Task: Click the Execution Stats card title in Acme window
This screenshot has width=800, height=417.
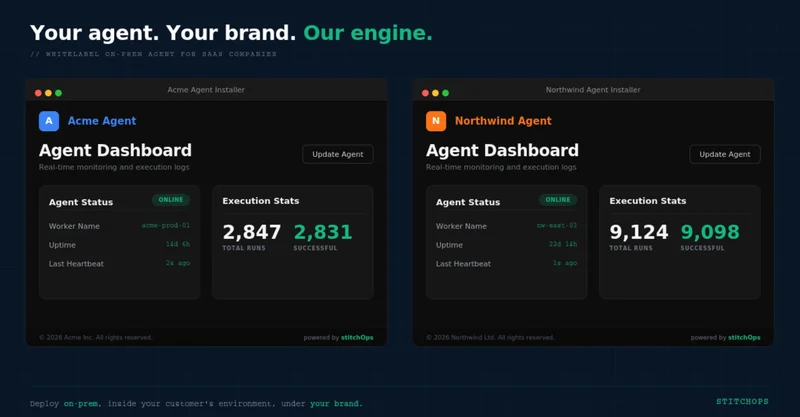Action: (261, 201)
